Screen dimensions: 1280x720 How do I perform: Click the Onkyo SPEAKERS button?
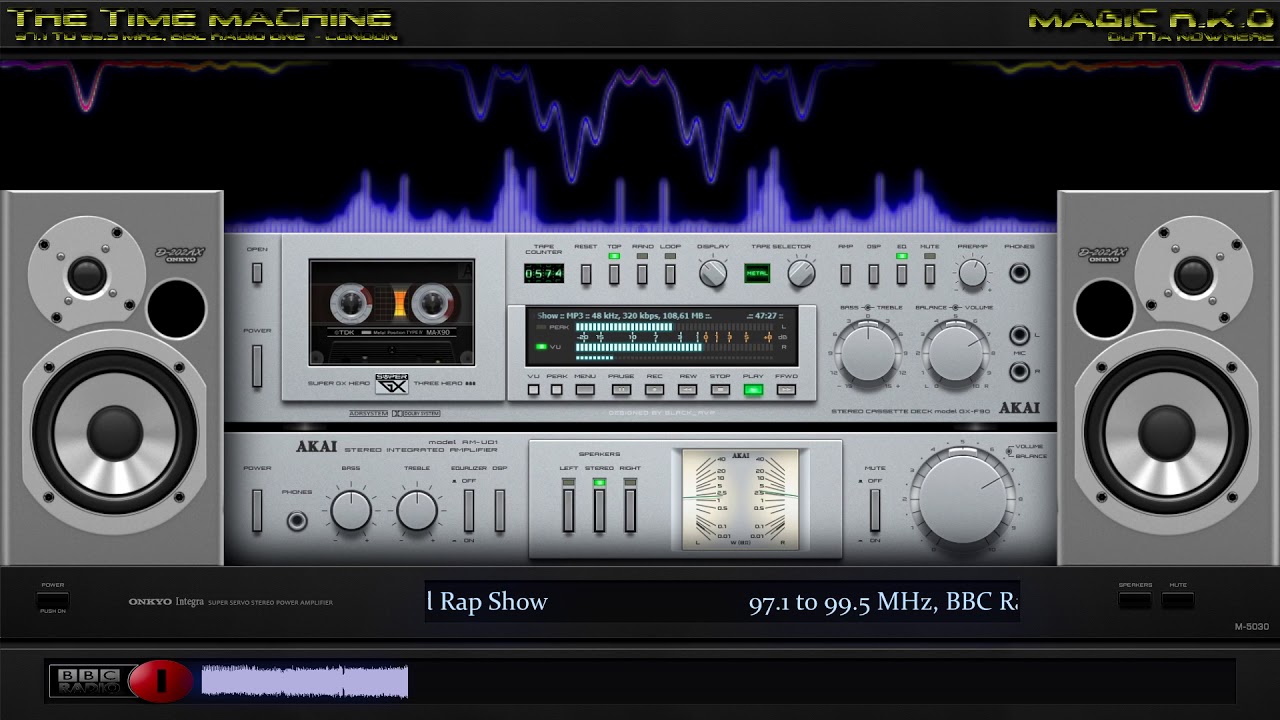1135,600
